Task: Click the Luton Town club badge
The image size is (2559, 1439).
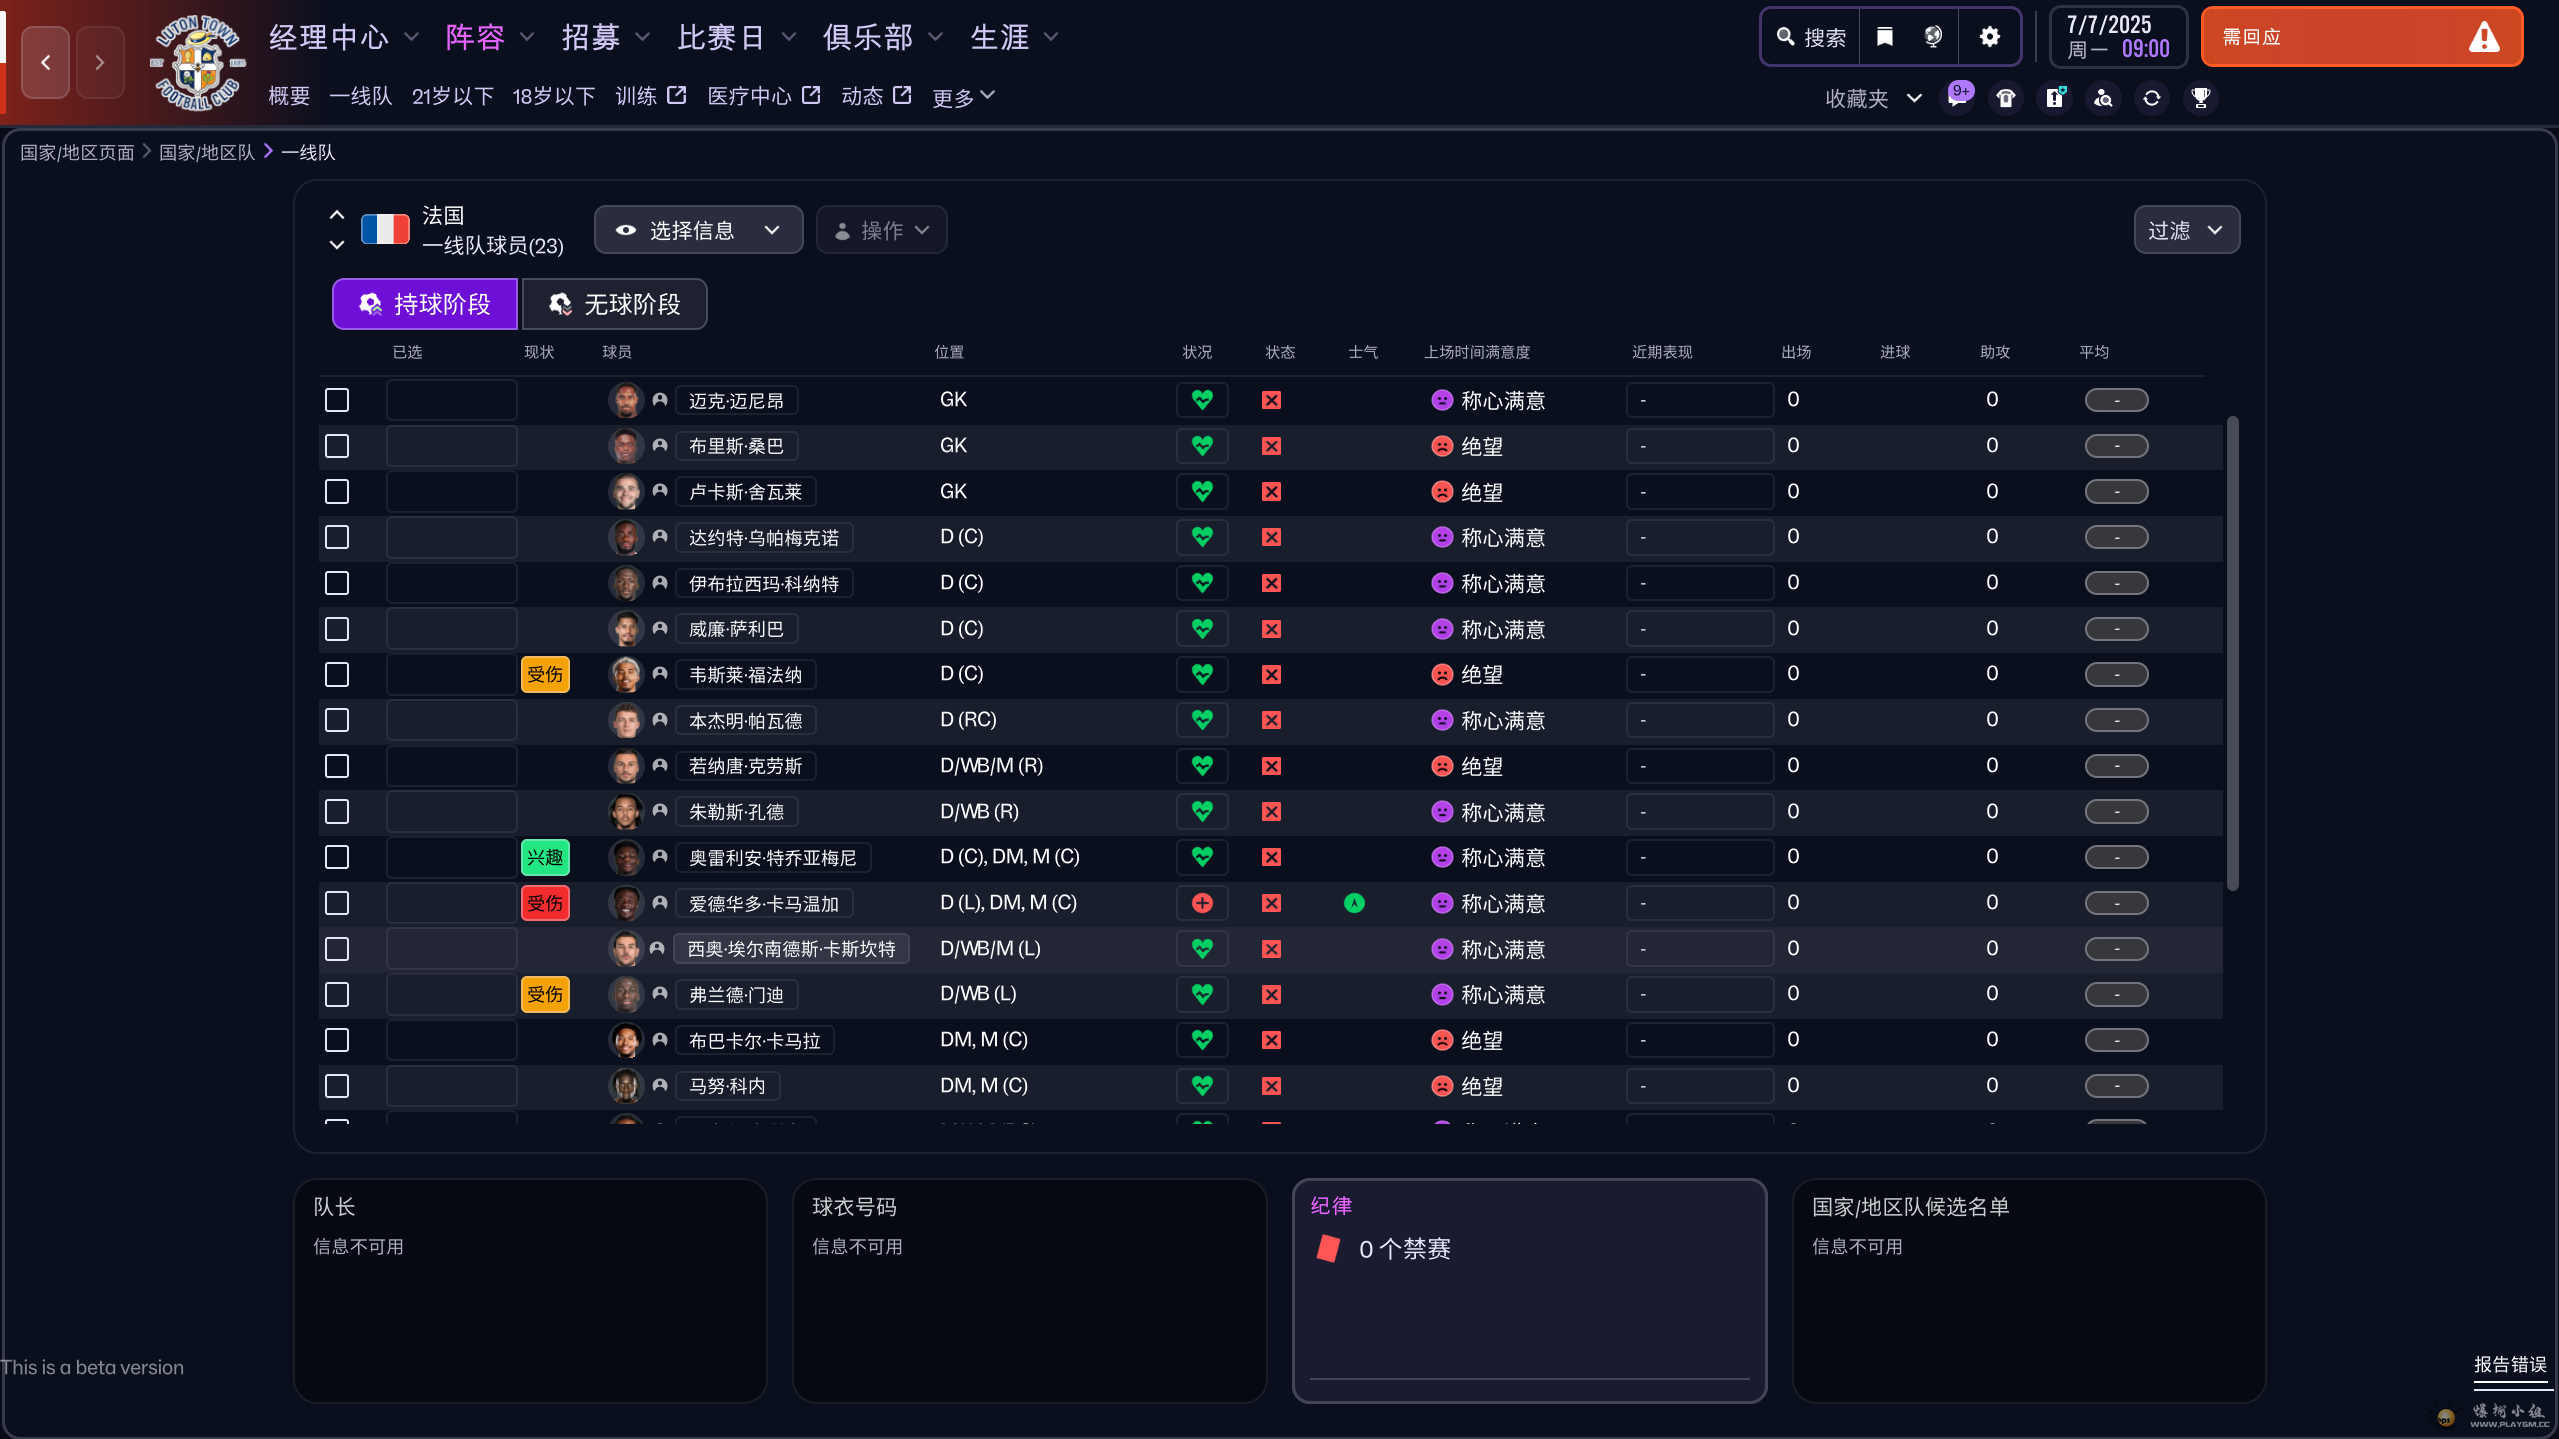Action: click(x=197, y=62)
